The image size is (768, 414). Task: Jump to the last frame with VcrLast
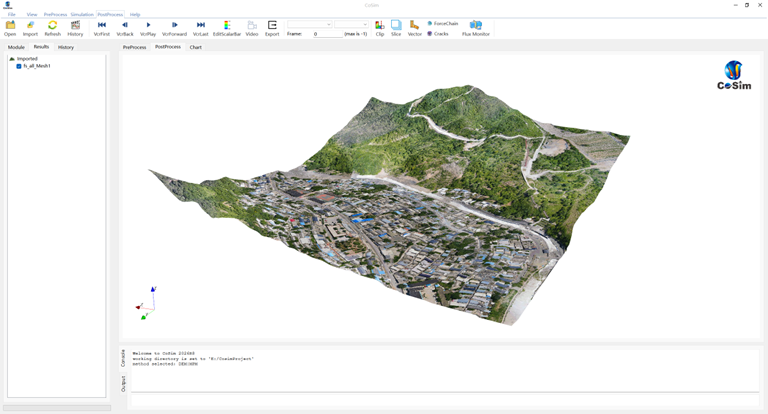[201, 25]
